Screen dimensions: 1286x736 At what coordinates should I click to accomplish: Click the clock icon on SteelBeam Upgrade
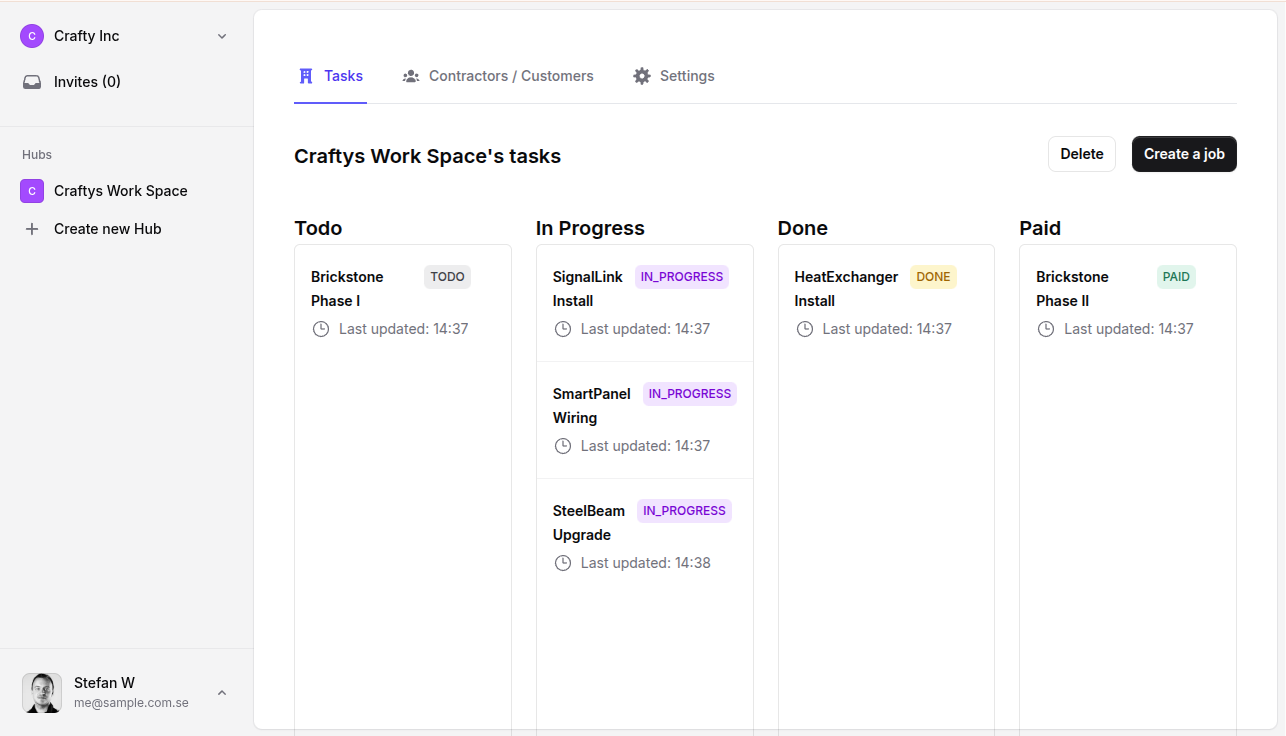562,562
